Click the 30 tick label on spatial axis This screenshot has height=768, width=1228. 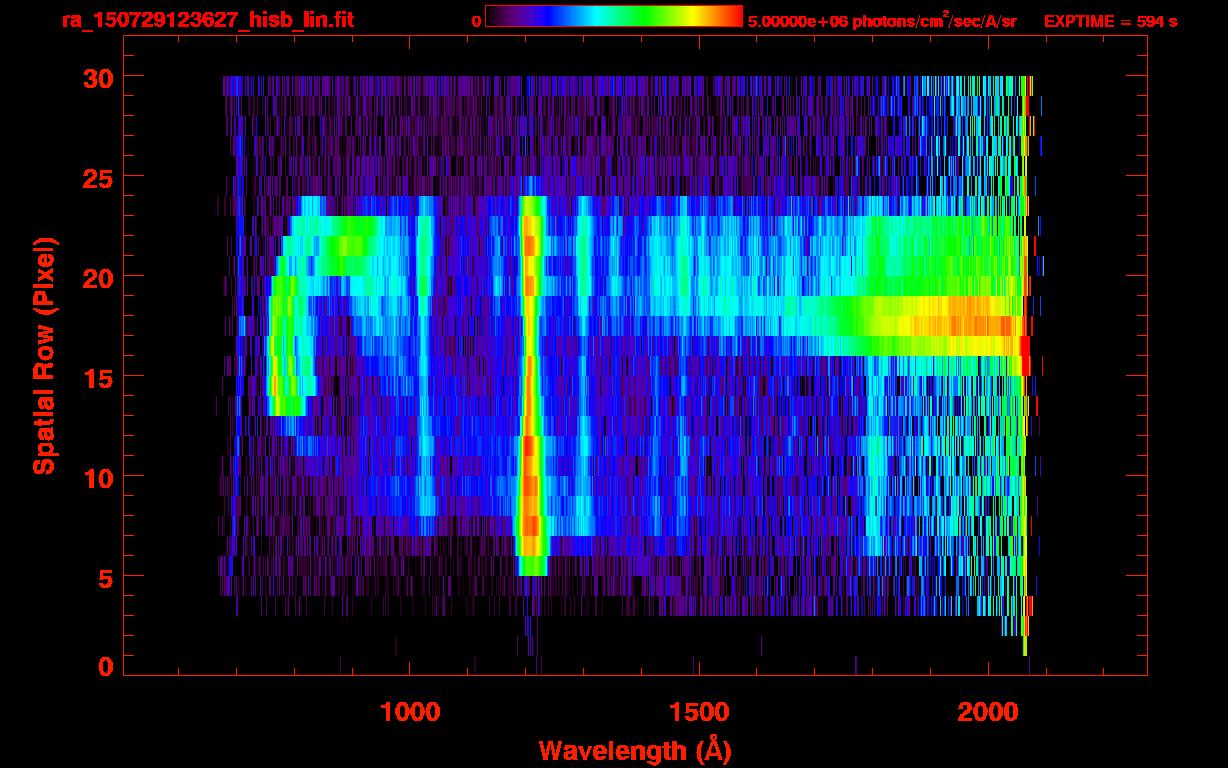click(95, 77)
